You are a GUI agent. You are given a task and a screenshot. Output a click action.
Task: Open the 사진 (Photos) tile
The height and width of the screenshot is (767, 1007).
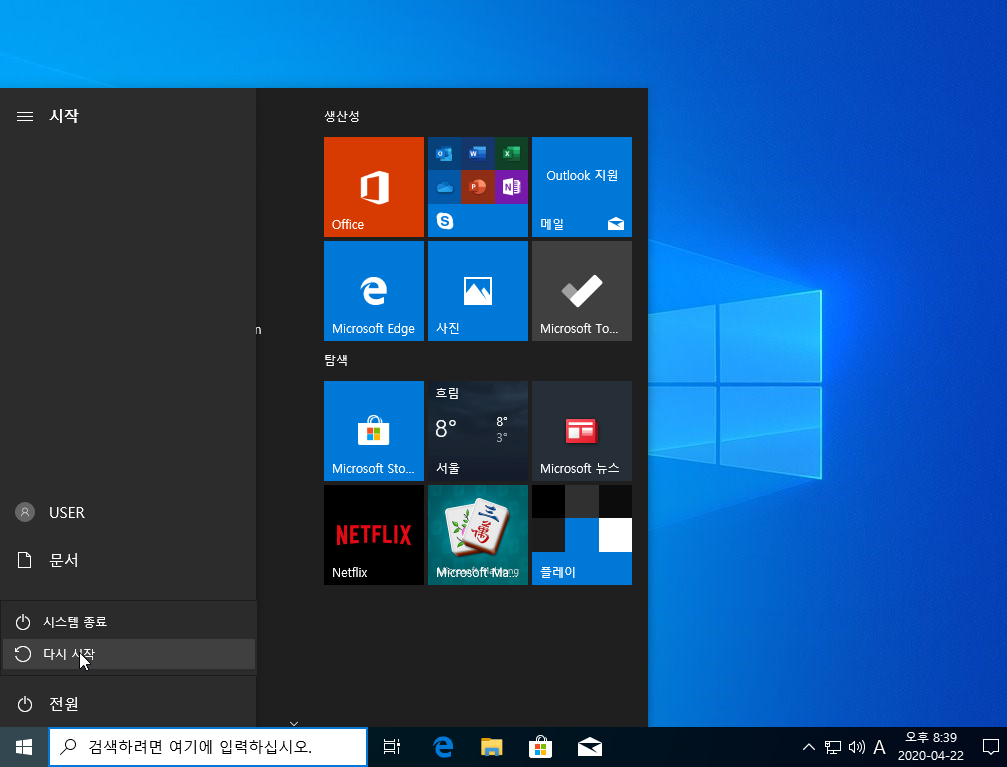pos(478,290)
